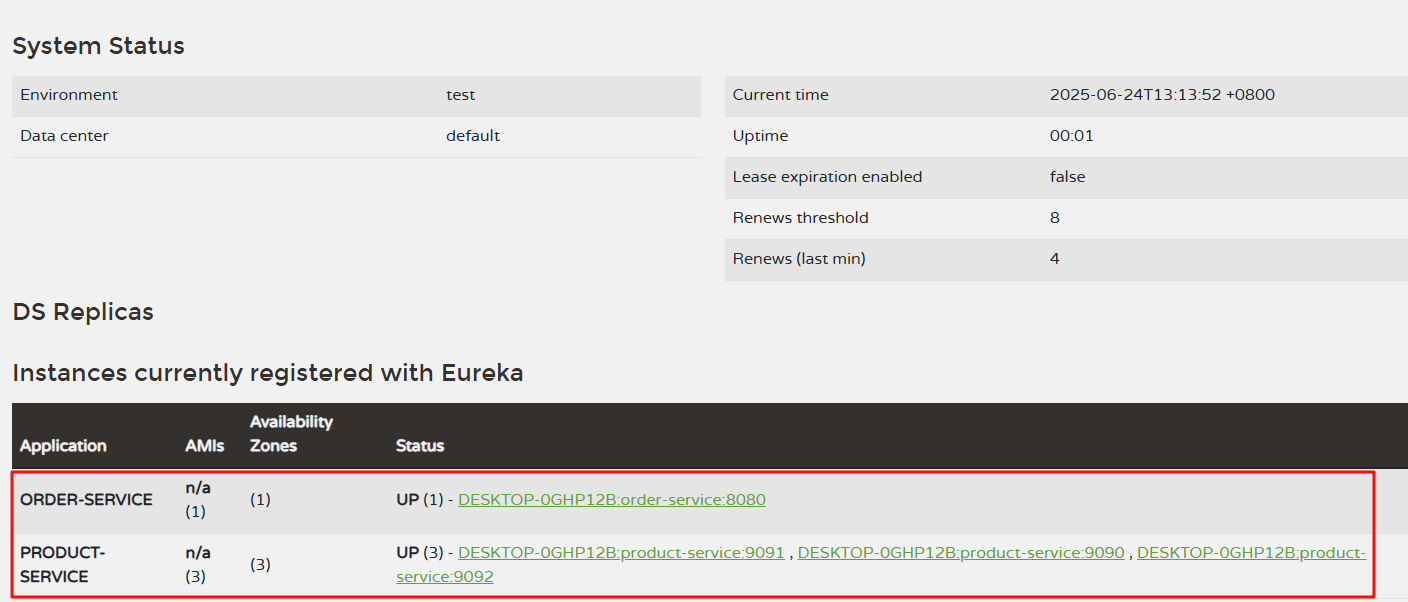The image size is (1408, 602).
Task: Select the Application column header
Action: click(63, 446)
